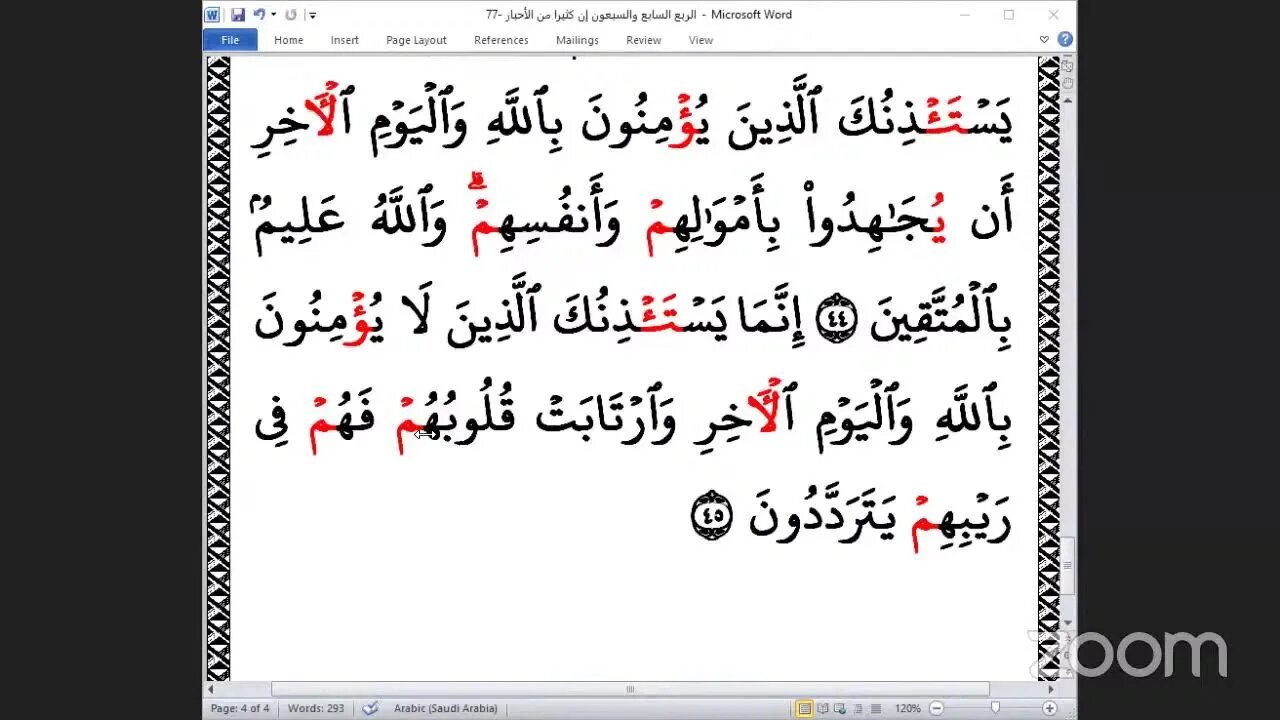Open the Page Layout ribbon tab
1280x720 pixels.
(416, 40)
